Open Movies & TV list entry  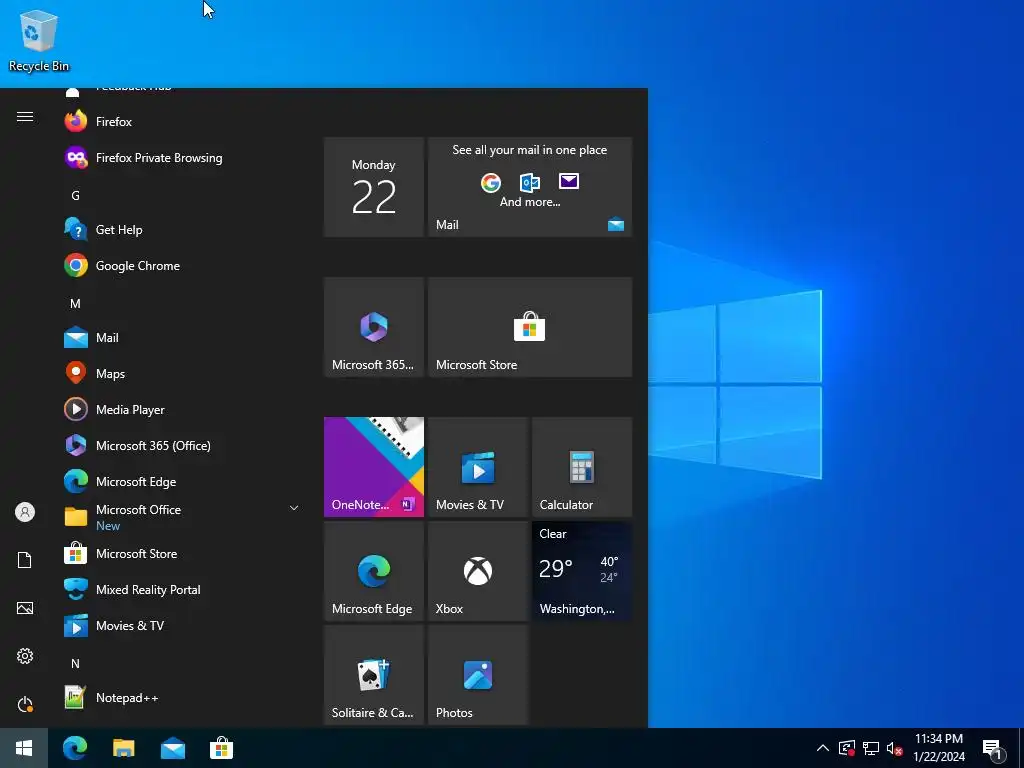pyautogui.click(x=183, y=625)
